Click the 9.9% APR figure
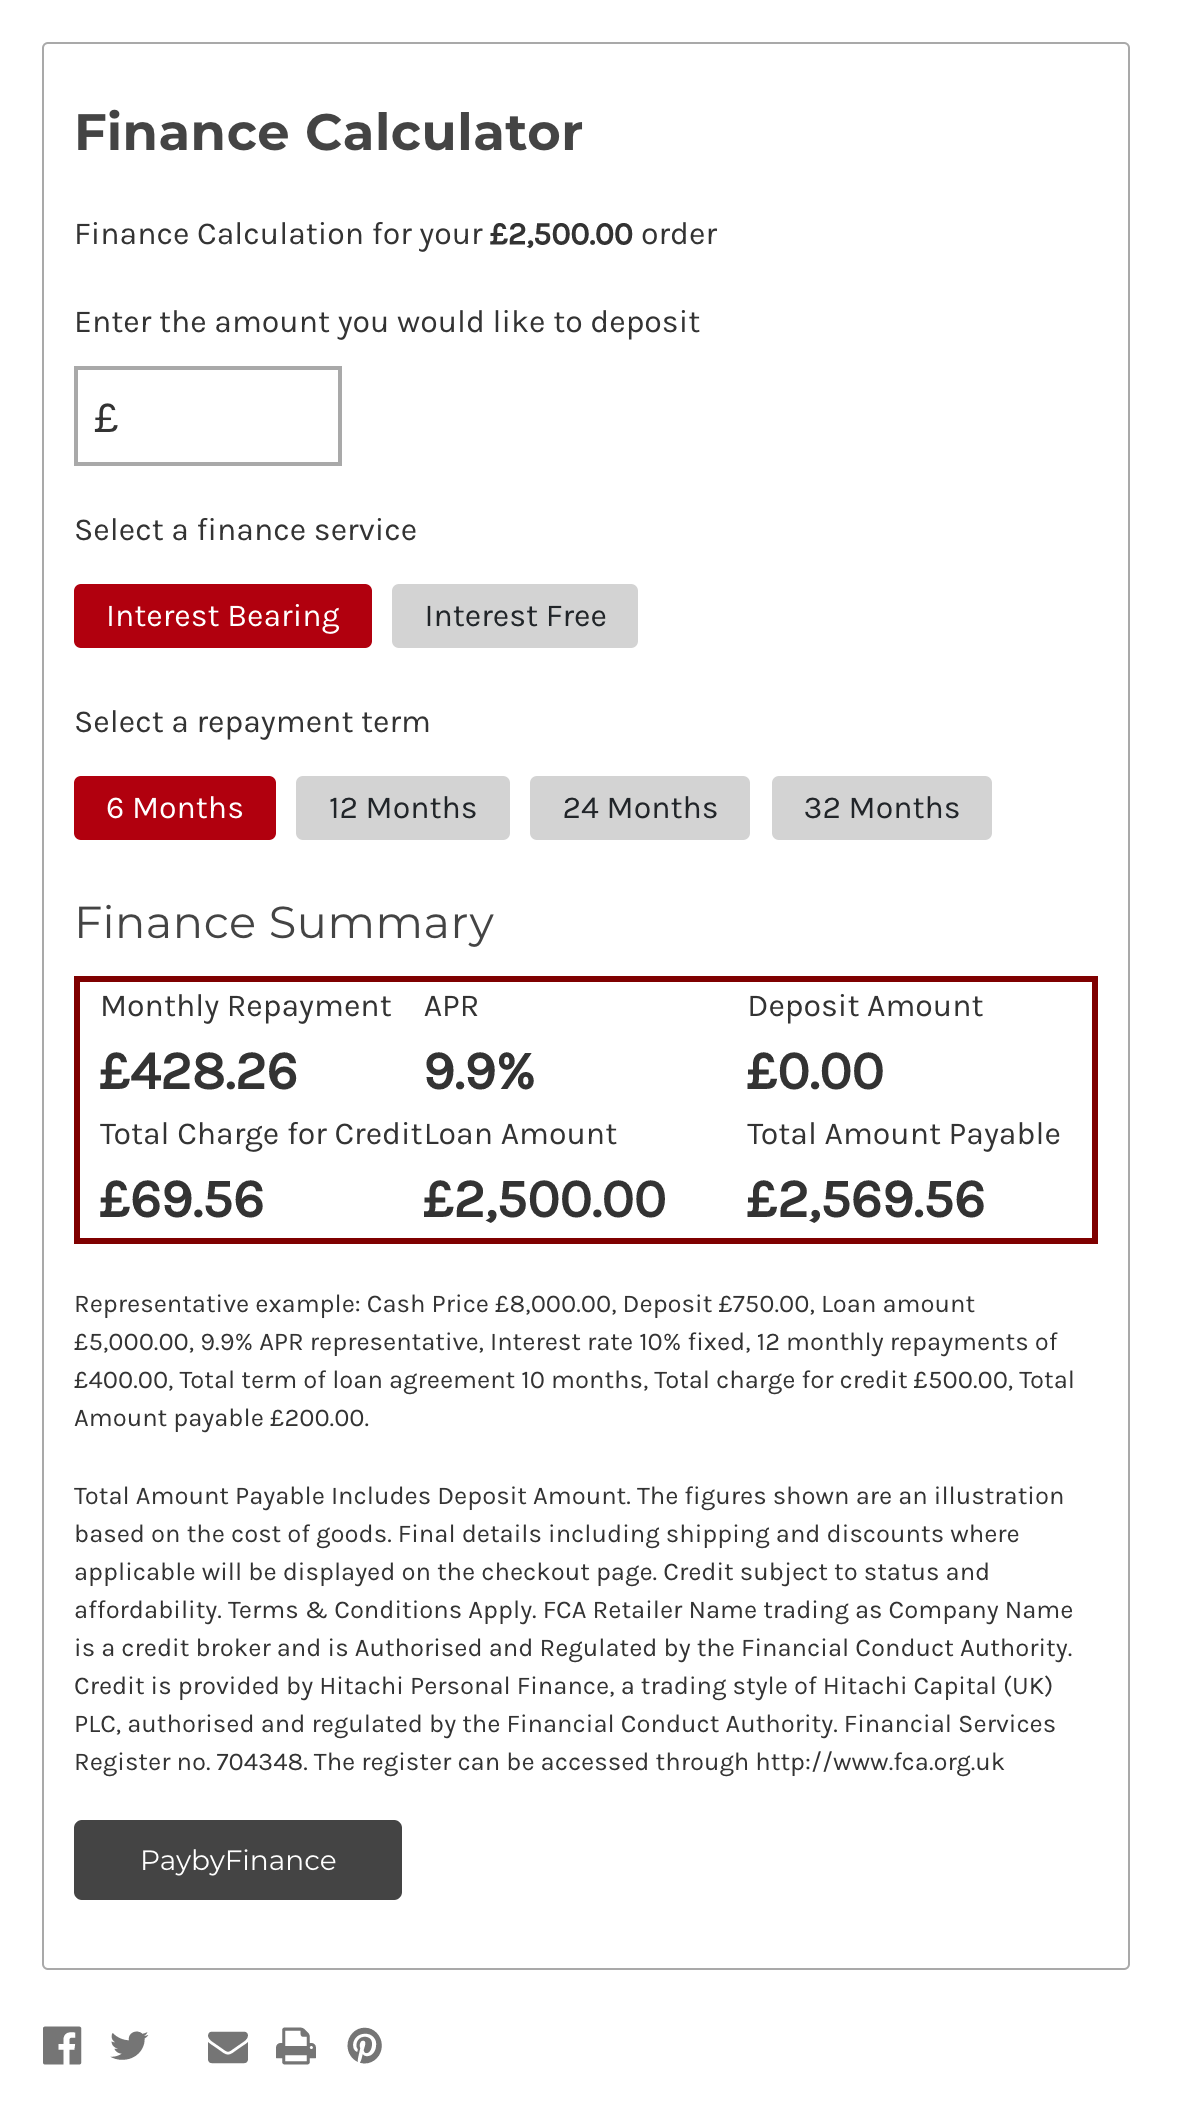The width and height of the screenshot is (1178, 2102). [x=480, y=1071]
